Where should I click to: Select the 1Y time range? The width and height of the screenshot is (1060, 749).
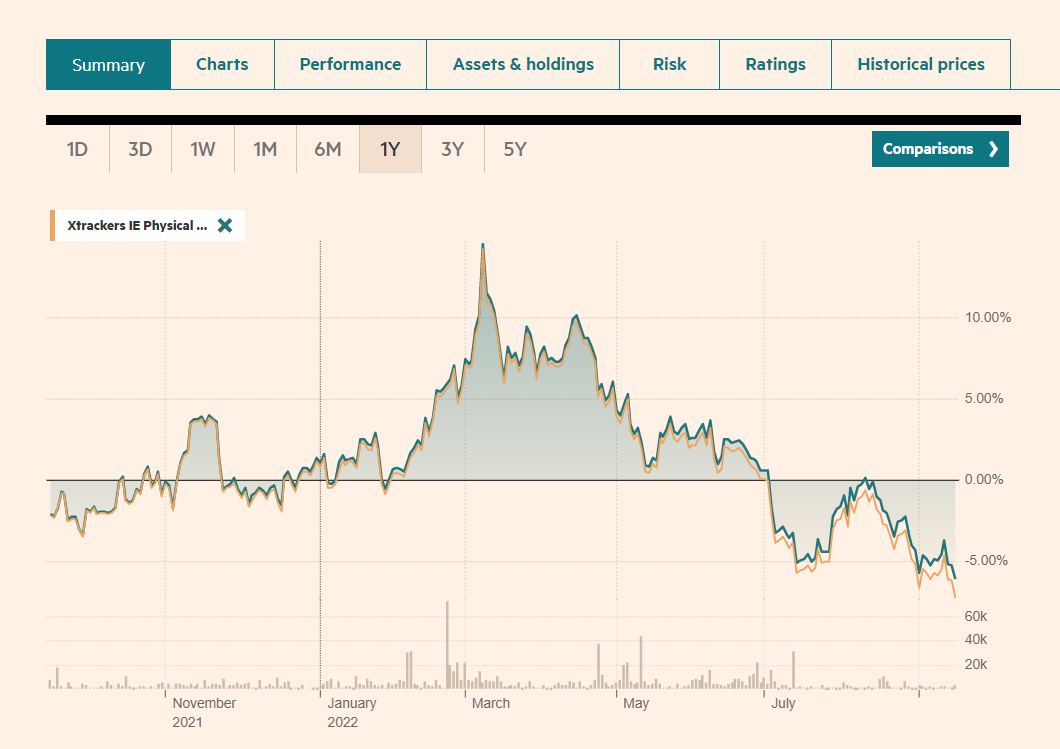[x=390, y=150]
